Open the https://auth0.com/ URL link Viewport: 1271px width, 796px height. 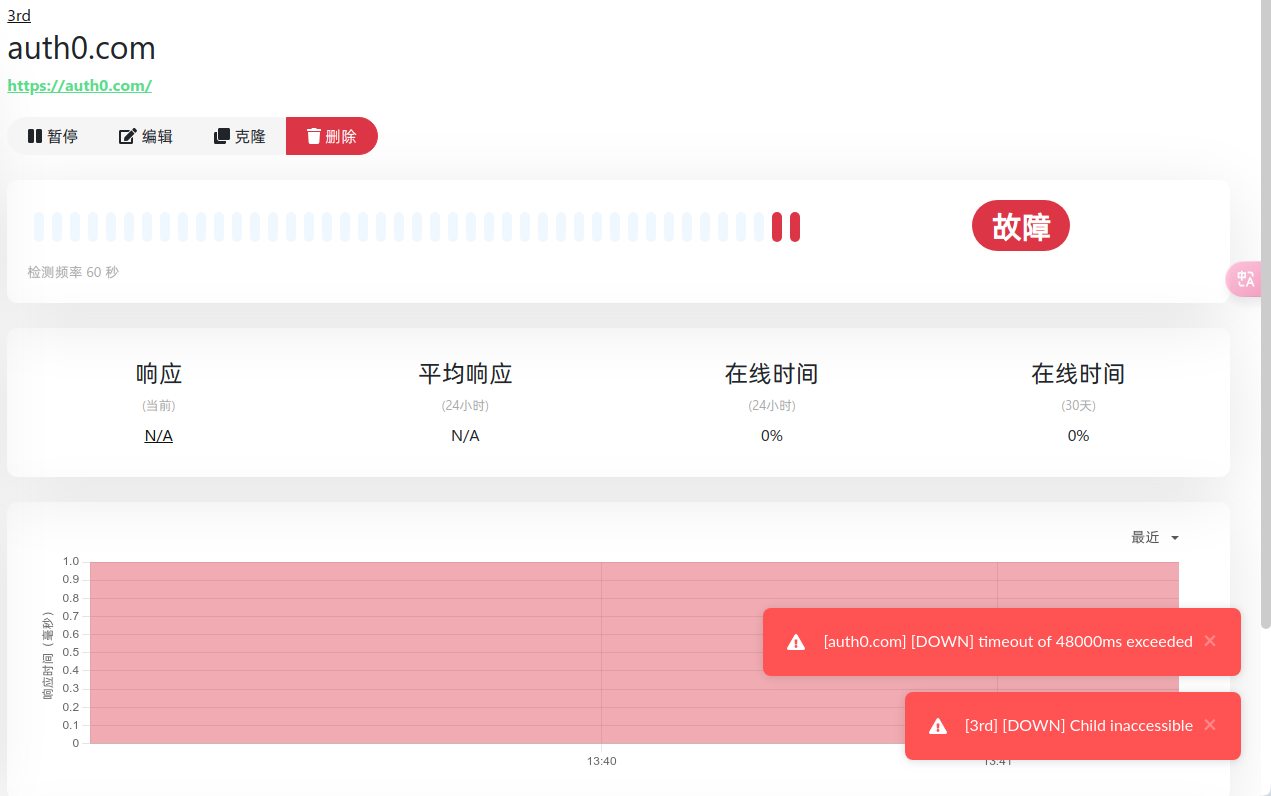(80, 86)
